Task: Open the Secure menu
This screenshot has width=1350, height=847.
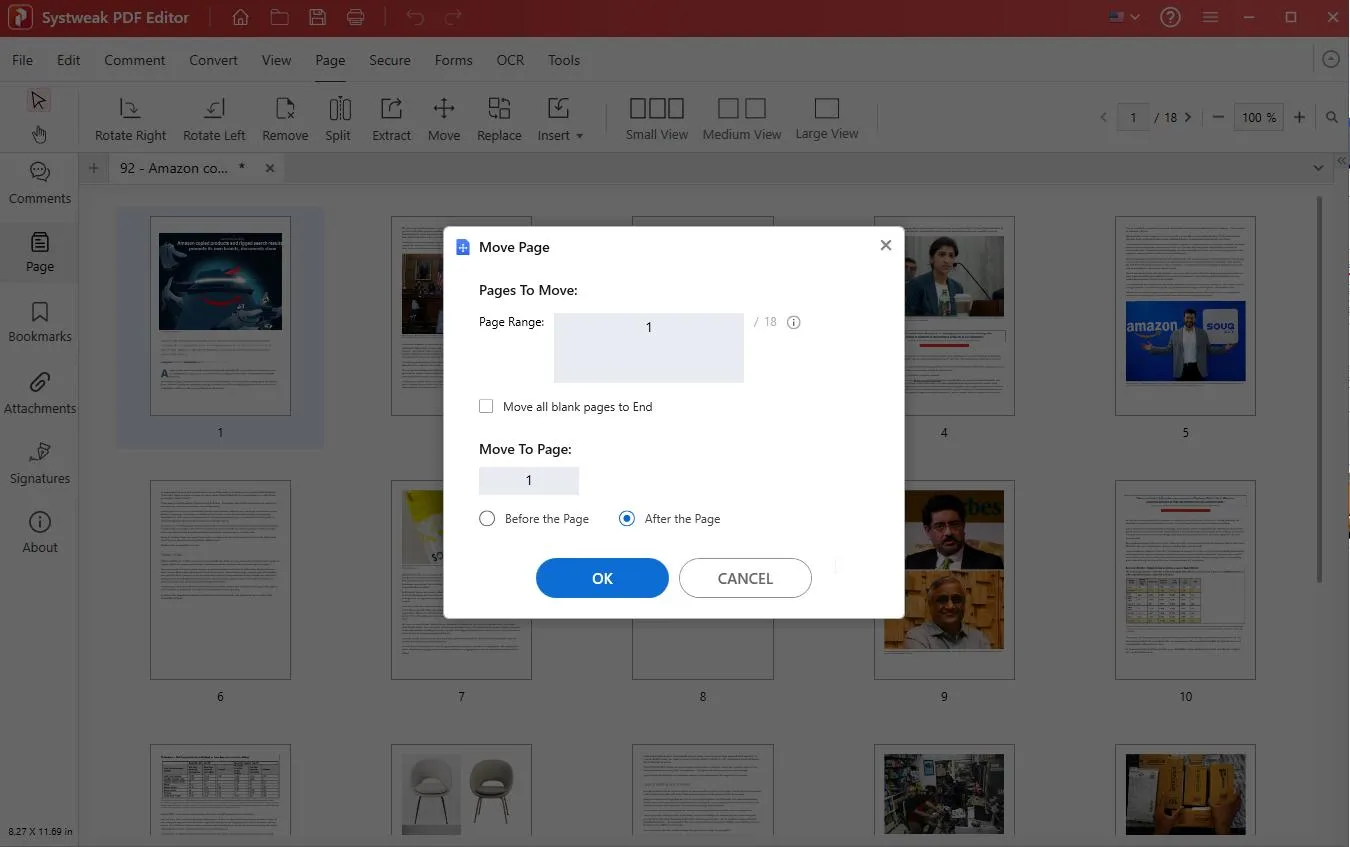Action: point(389,60)
